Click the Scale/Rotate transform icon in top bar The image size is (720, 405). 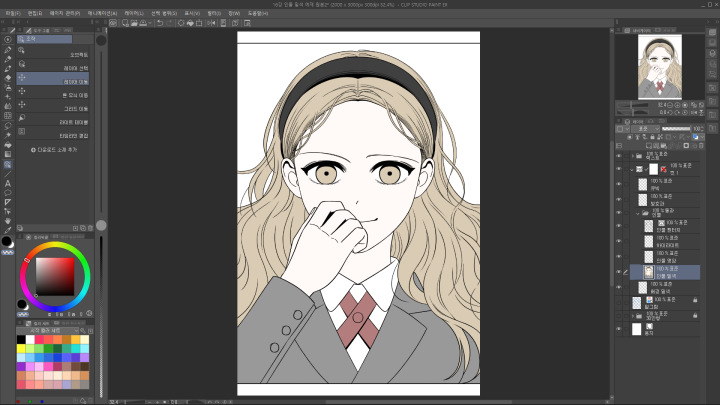pos(199,23)
